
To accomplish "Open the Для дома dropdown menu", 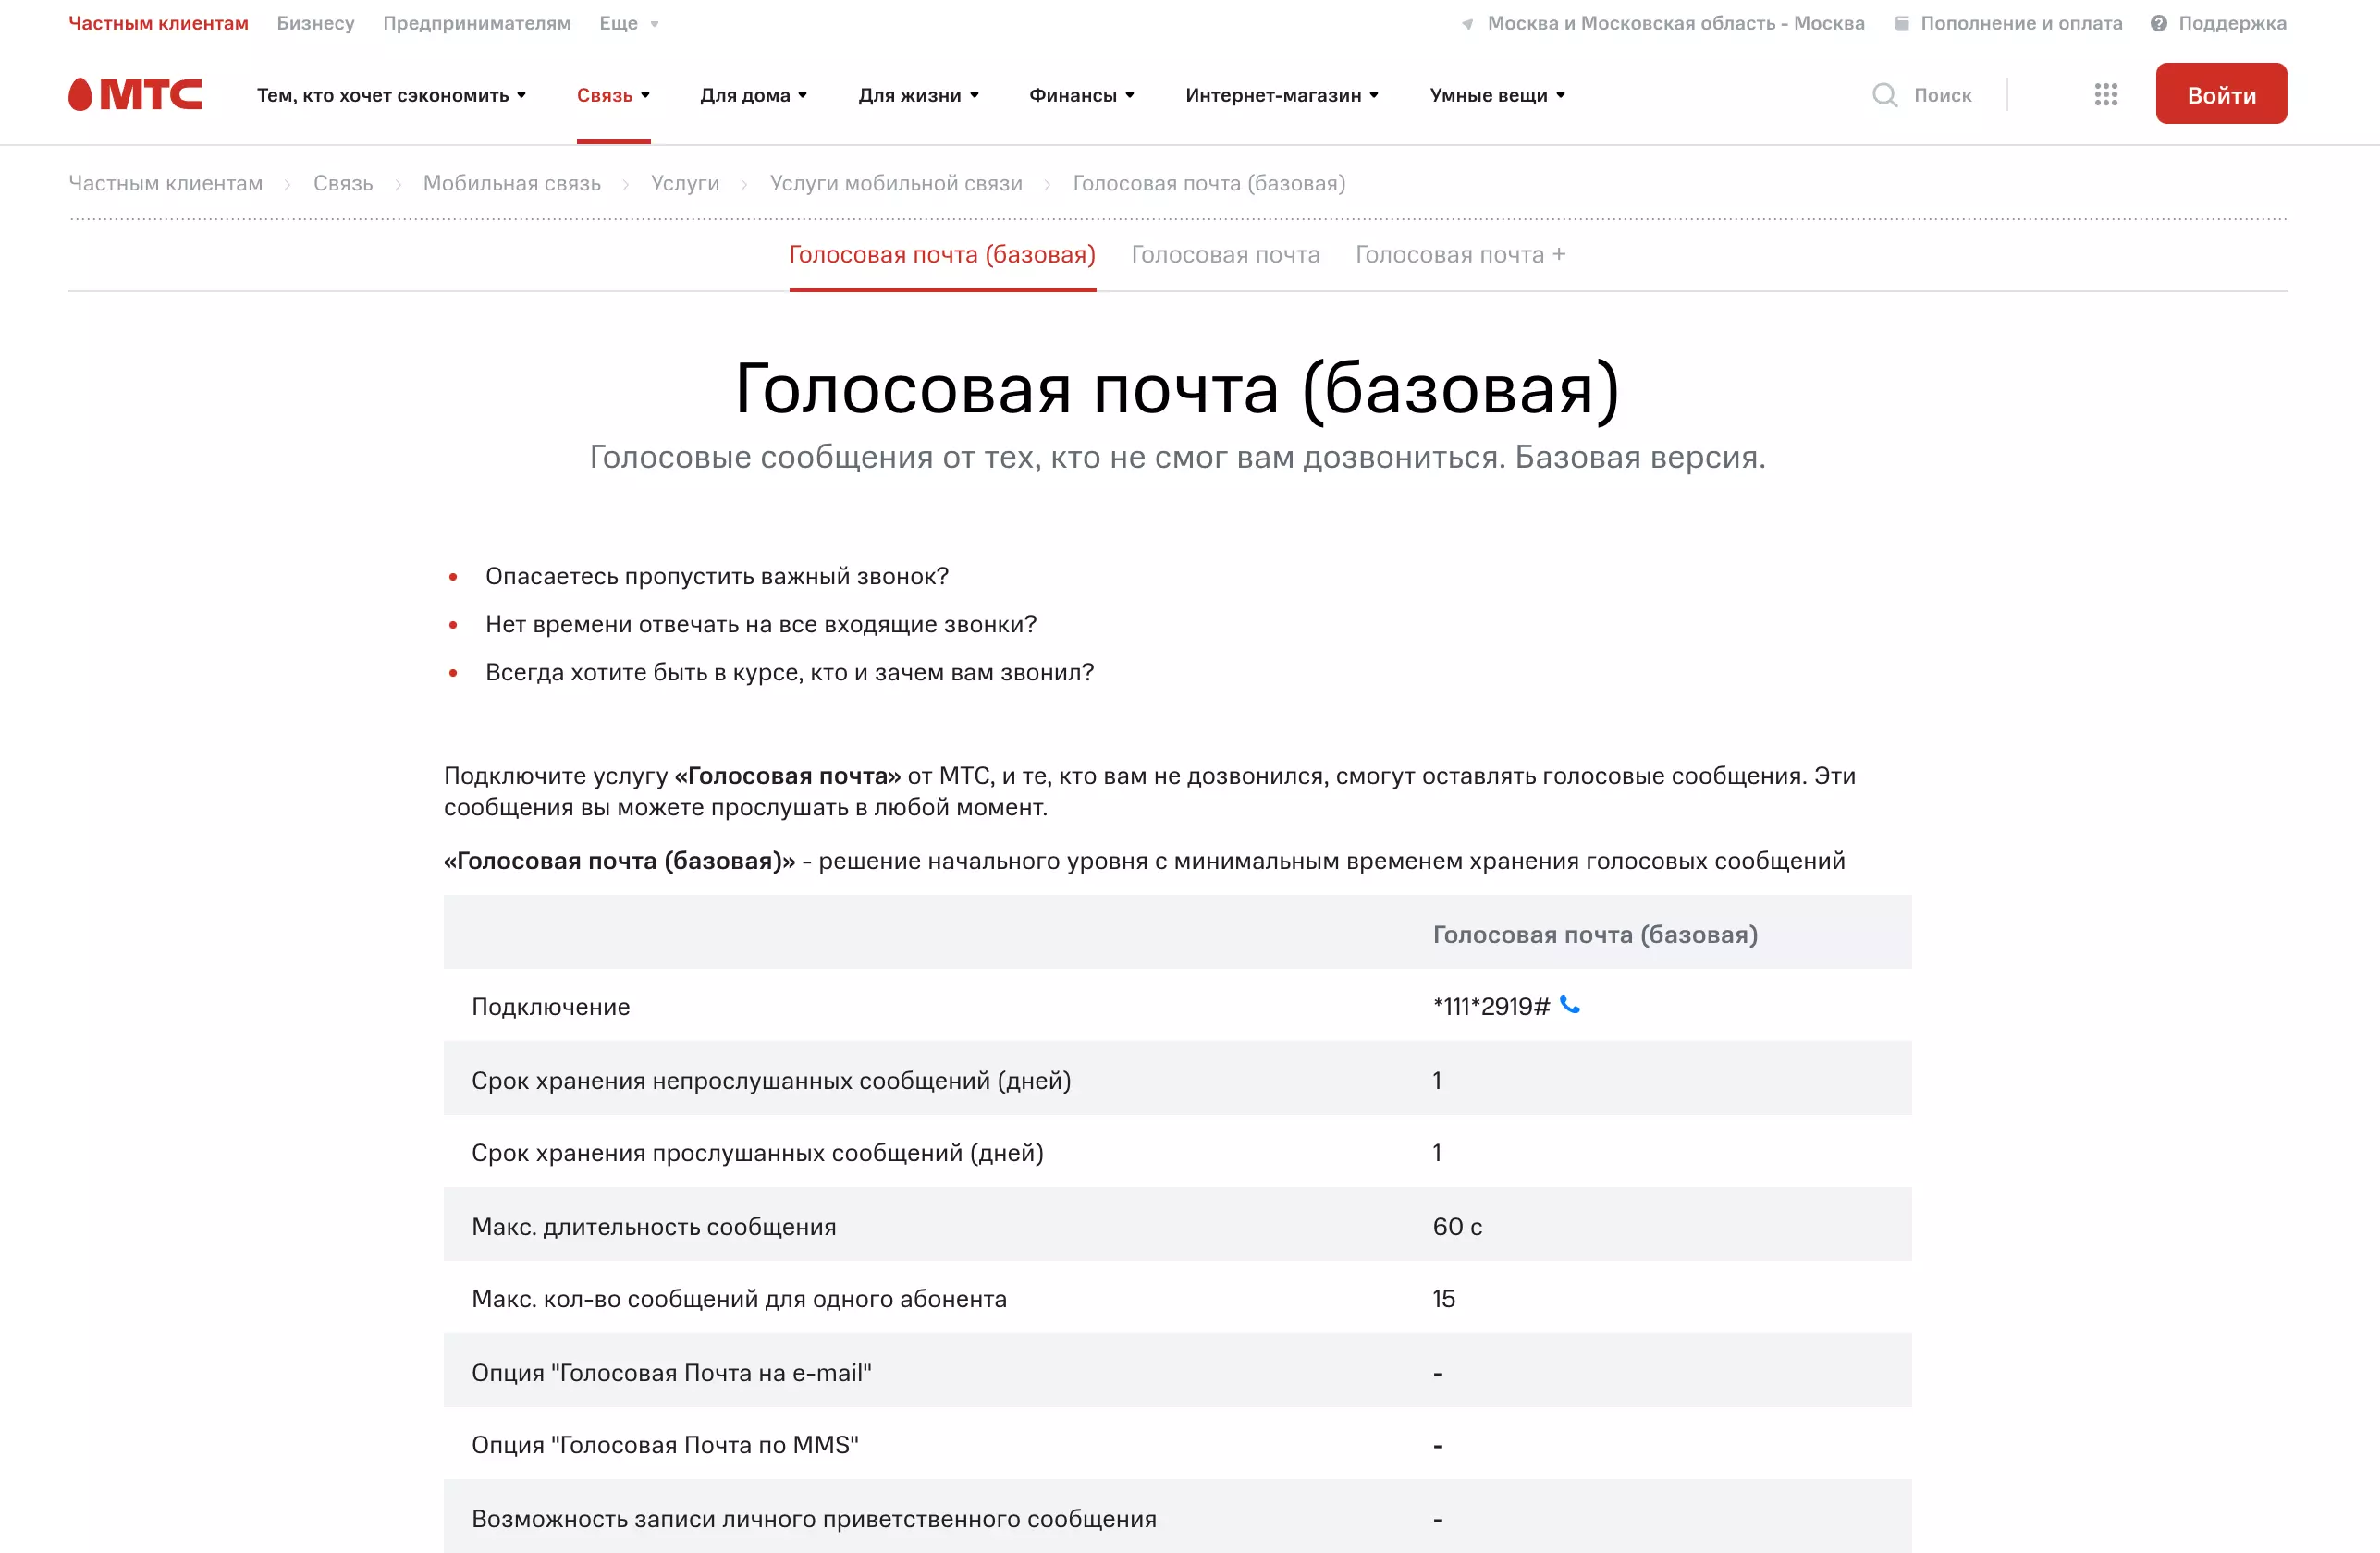I will point(753,95).
